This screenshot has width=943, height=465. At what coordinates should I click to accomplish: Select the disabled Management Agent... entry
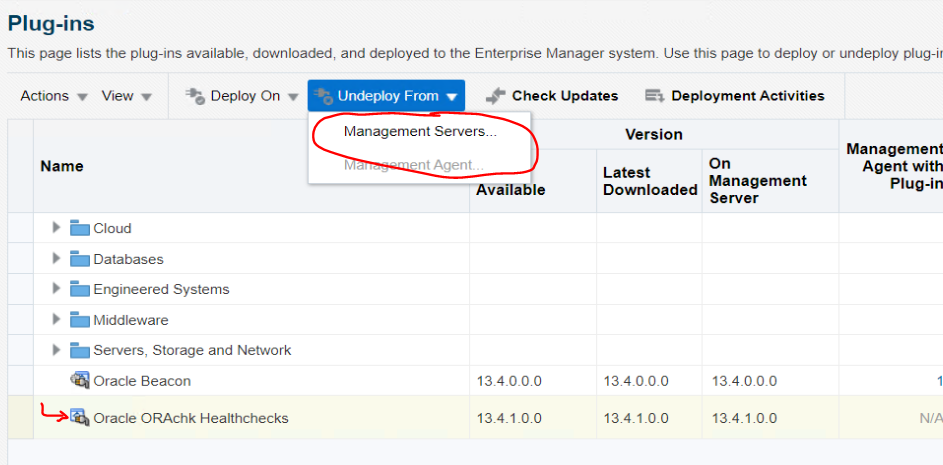pyautogui.click(x=414, y=165)
